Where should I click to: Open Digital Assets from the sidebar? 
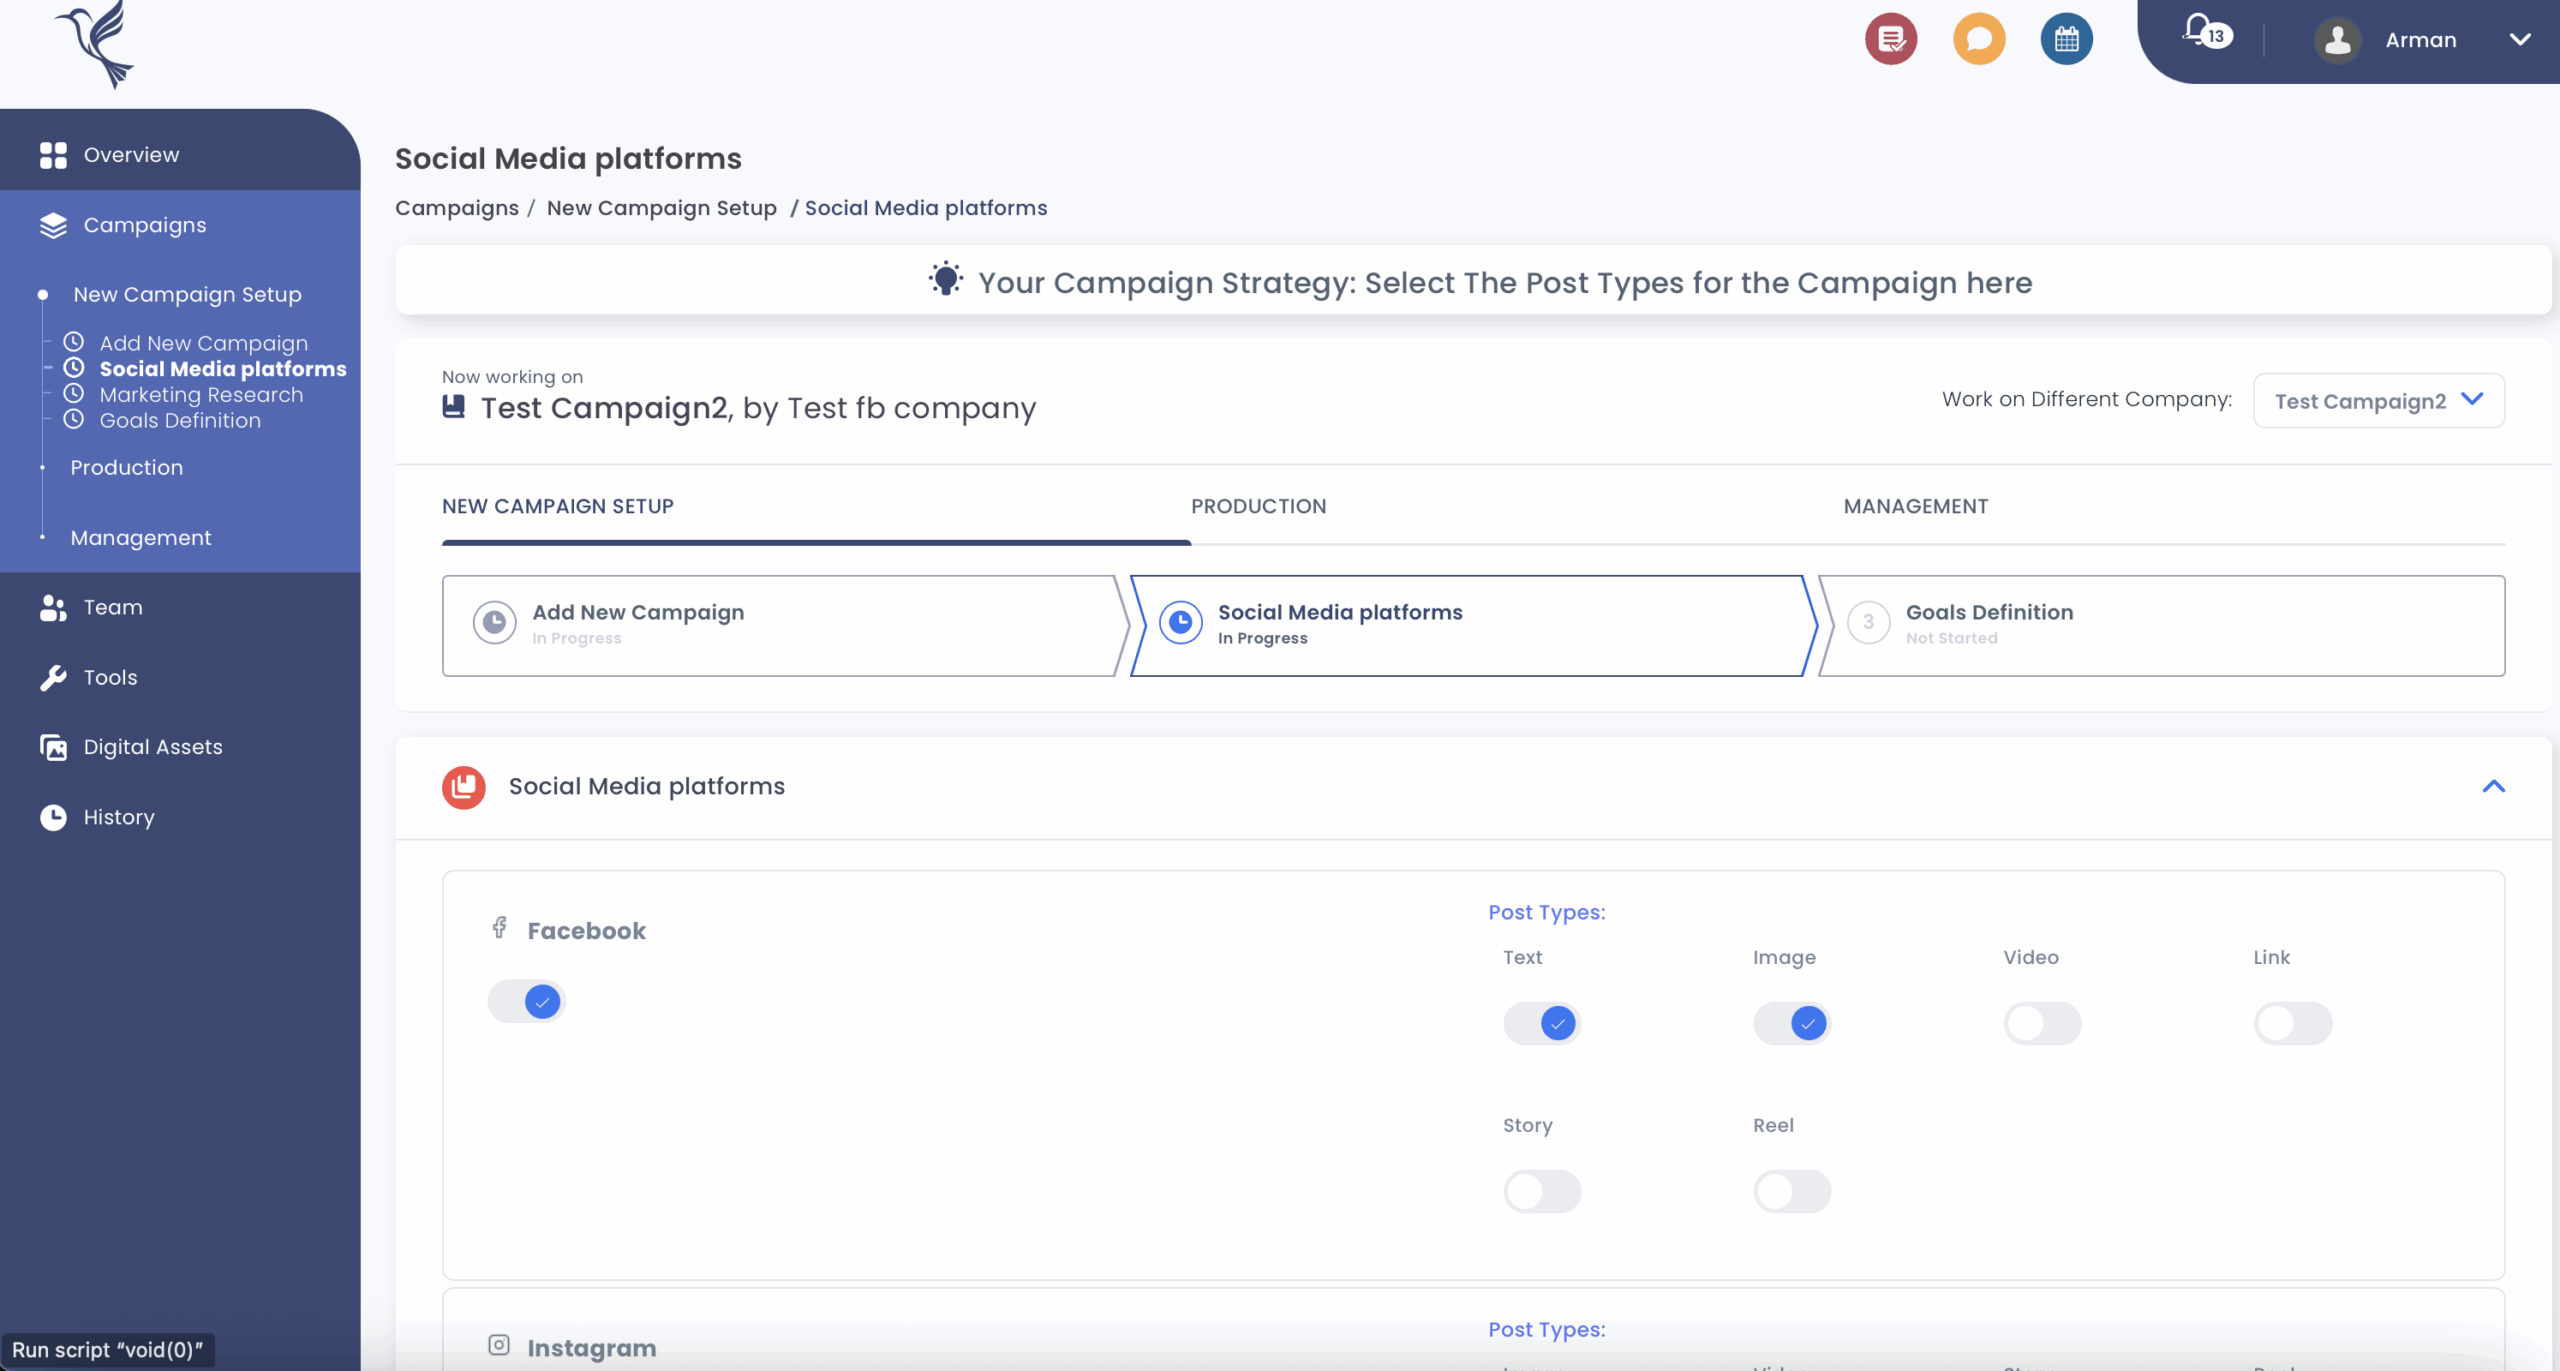(x=152, y=747)
